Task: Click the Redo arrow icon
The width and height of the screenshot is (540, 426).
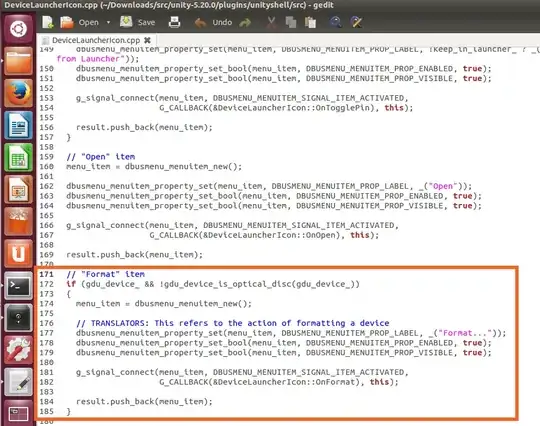Action: 245,23
